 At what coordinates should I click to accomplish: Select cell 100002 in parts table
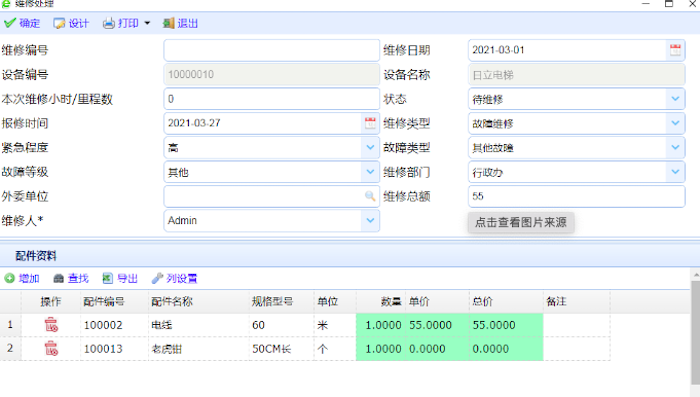(x=114, y=325)
